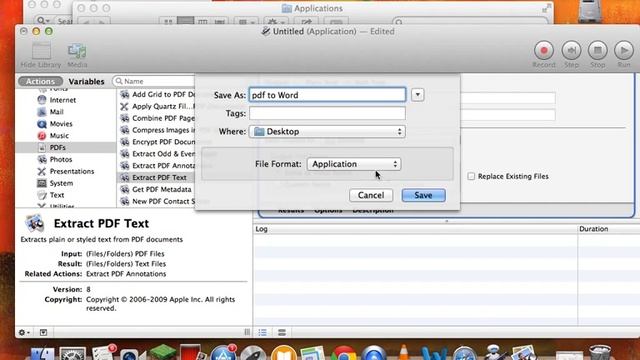Open the Description tab of the action
Image resolution: width=640 pixels, height=360 pixels.
click(373, 211)
